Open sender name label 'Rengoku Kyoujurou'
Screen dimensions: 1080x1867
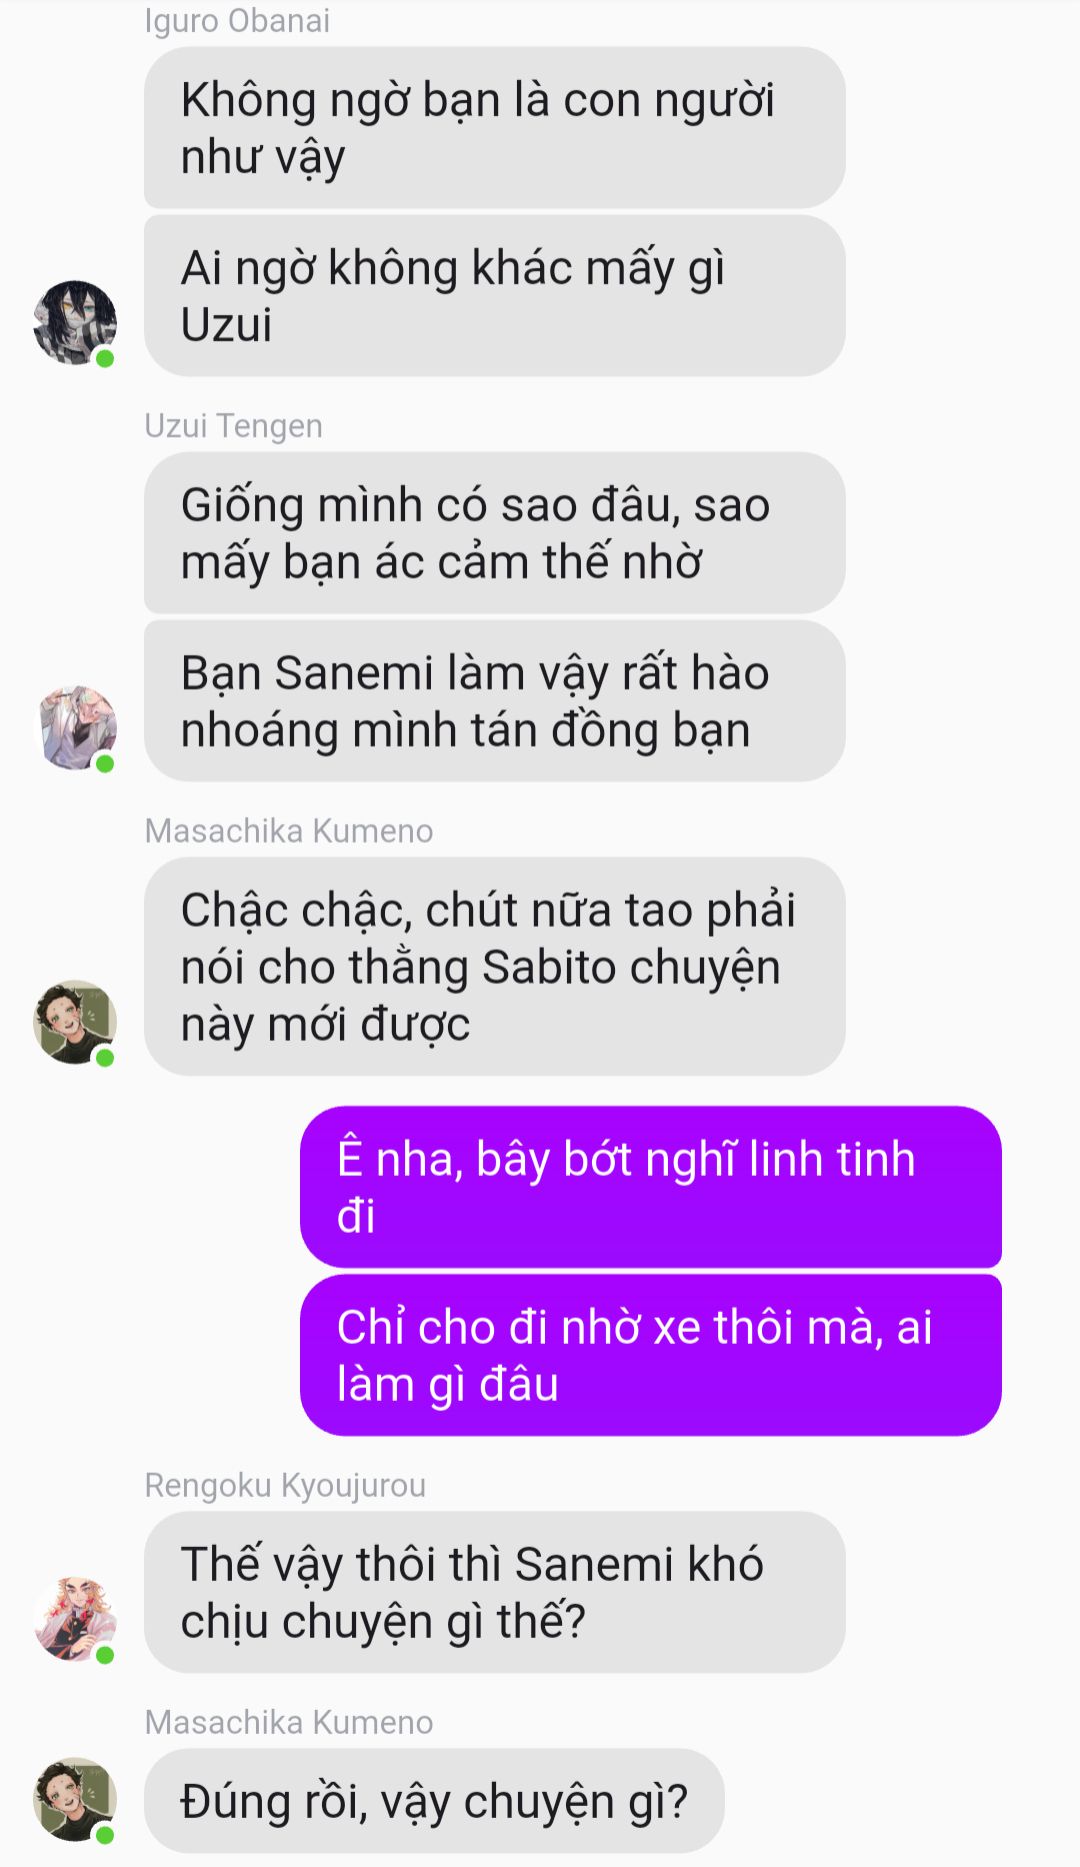[285, 1486]
